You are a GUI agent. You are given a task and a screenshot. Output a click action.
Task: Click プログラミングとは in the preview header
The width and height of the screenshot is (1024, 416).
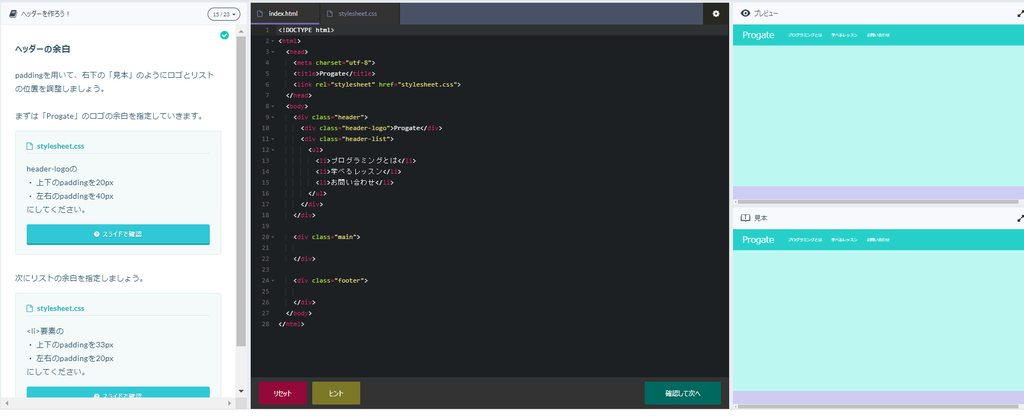[x=805, y=35]
